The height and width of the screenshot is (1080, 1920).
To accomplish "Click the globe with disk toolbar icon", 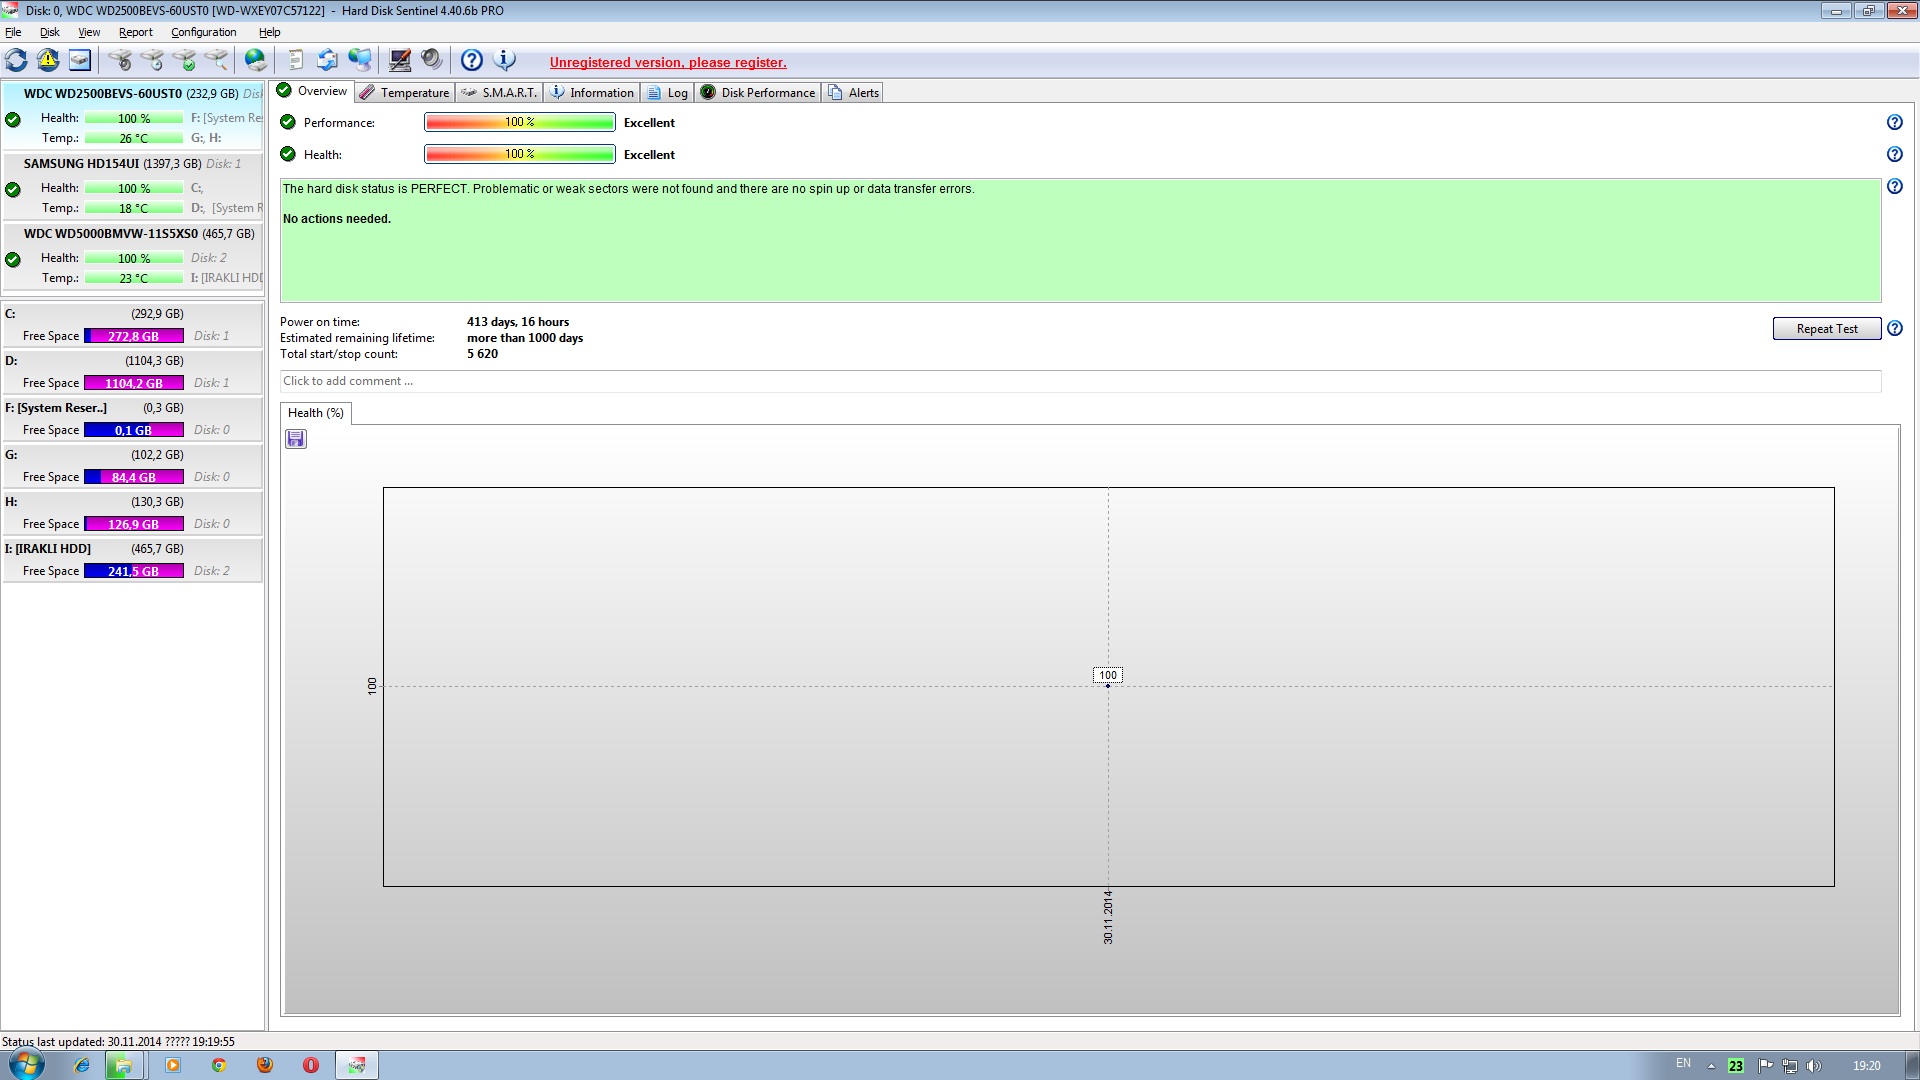I will click(x=256, y=60).
